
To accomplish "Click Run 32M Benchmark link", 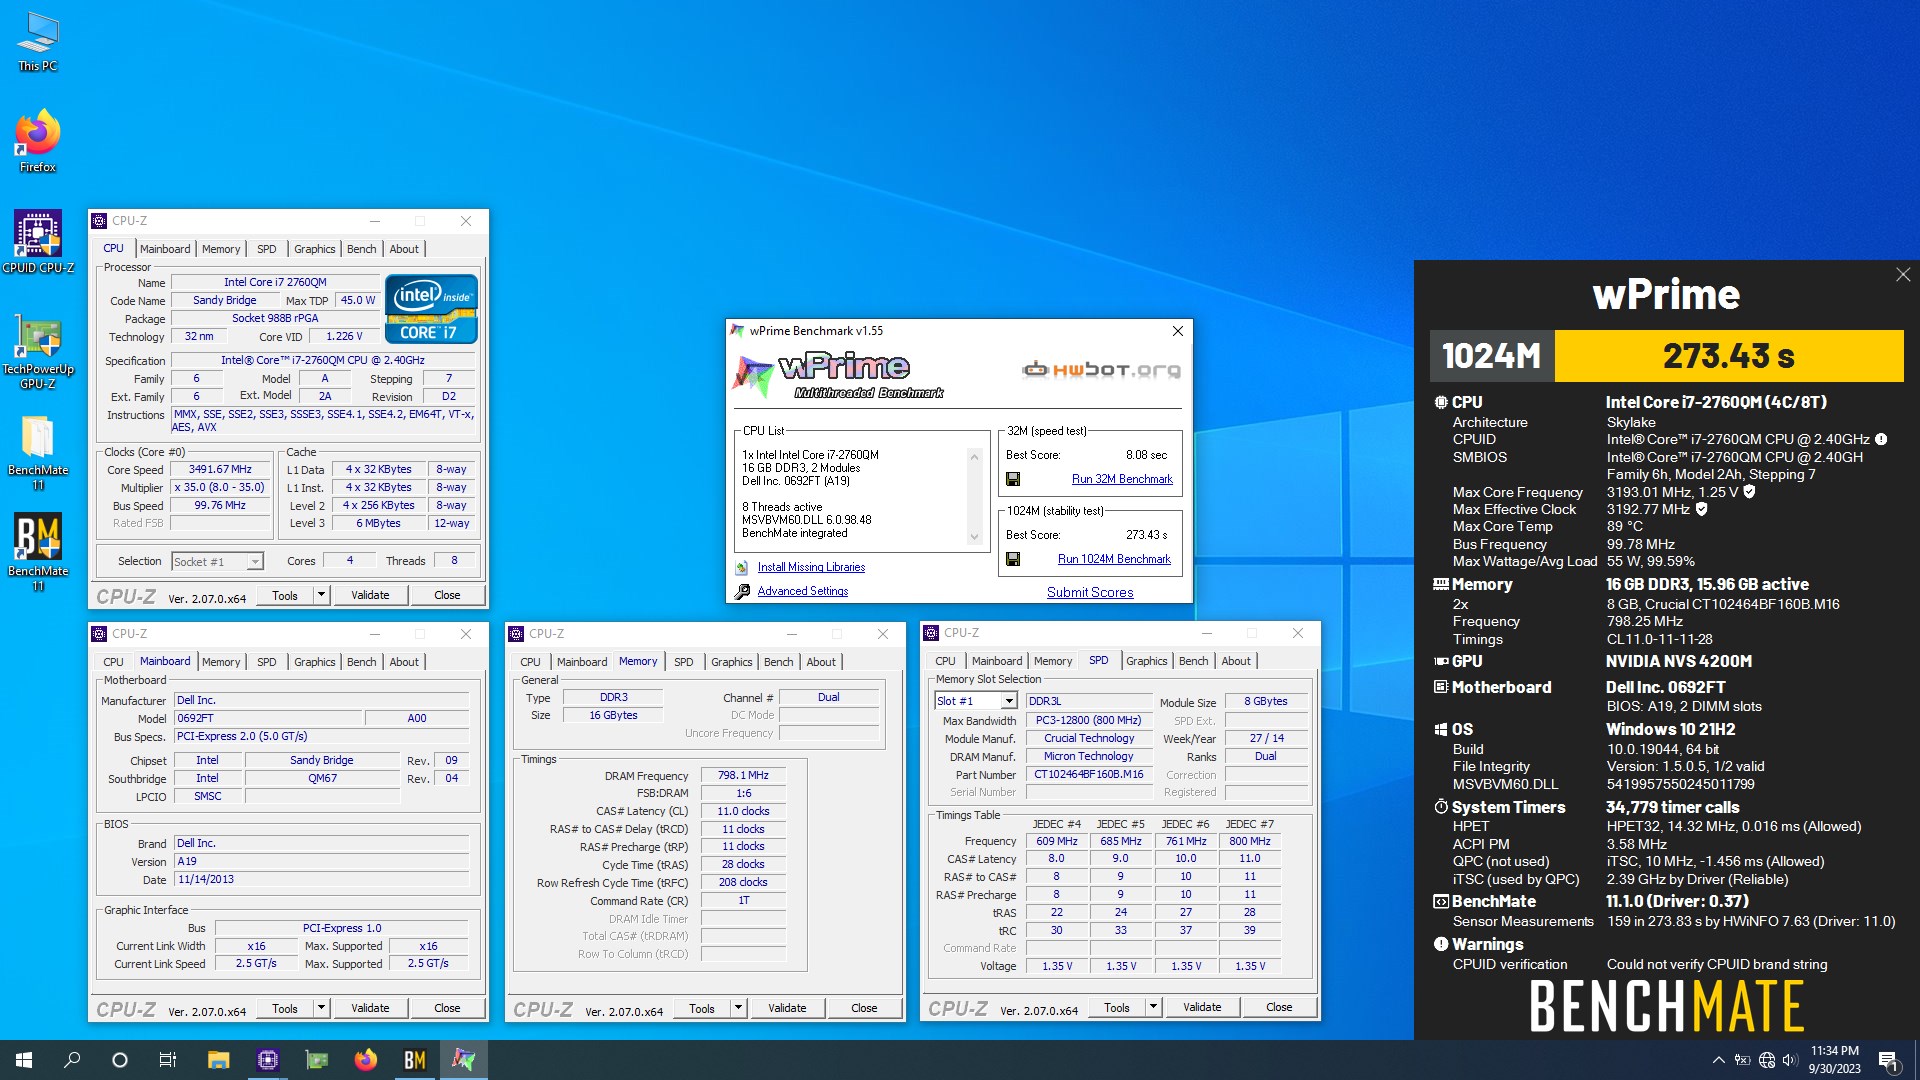I will pyautogui.click(x=1122, y=479).
